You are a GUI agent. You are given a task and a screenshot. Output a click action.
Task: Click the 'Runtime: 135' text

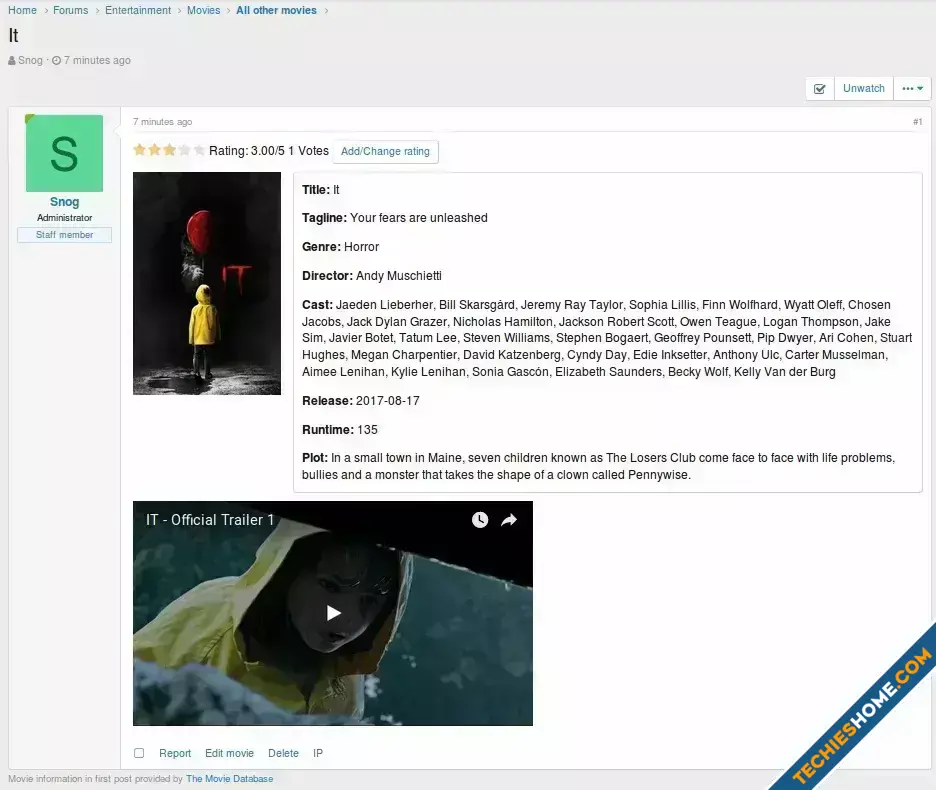pos(340,429)
